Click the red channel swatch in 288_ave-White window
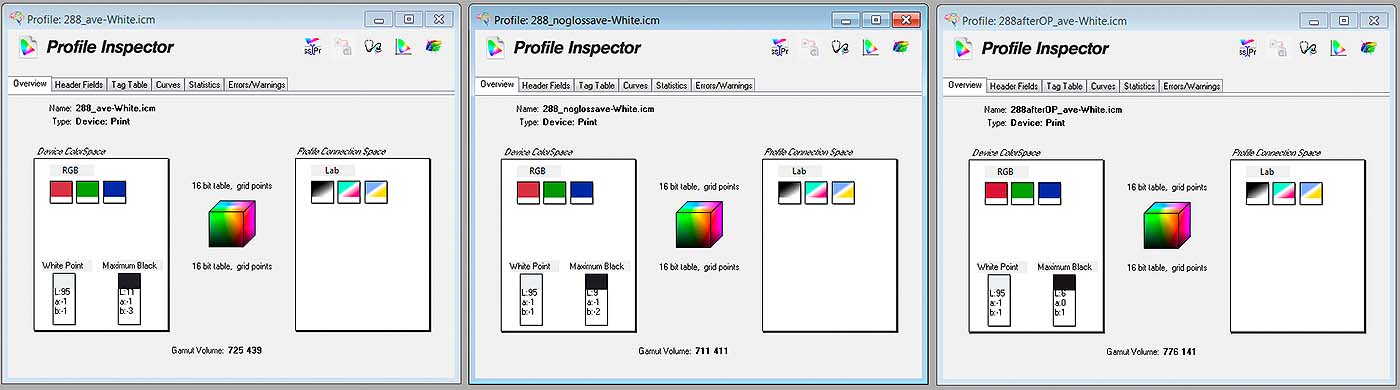 click(x=61, y=192)
